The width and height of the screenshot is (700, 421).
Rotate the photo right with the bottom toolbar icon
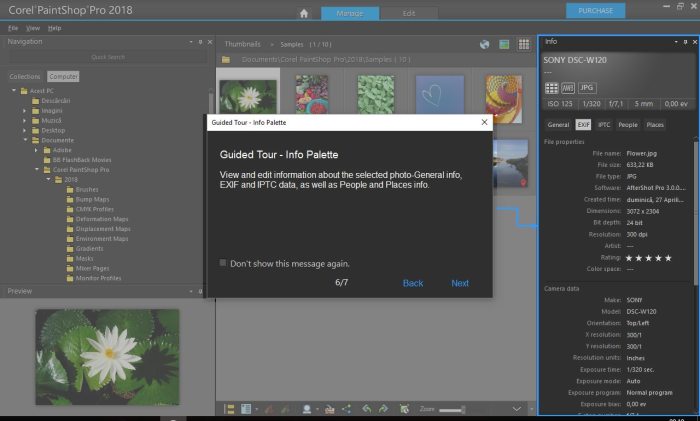[x=383, y=409]
